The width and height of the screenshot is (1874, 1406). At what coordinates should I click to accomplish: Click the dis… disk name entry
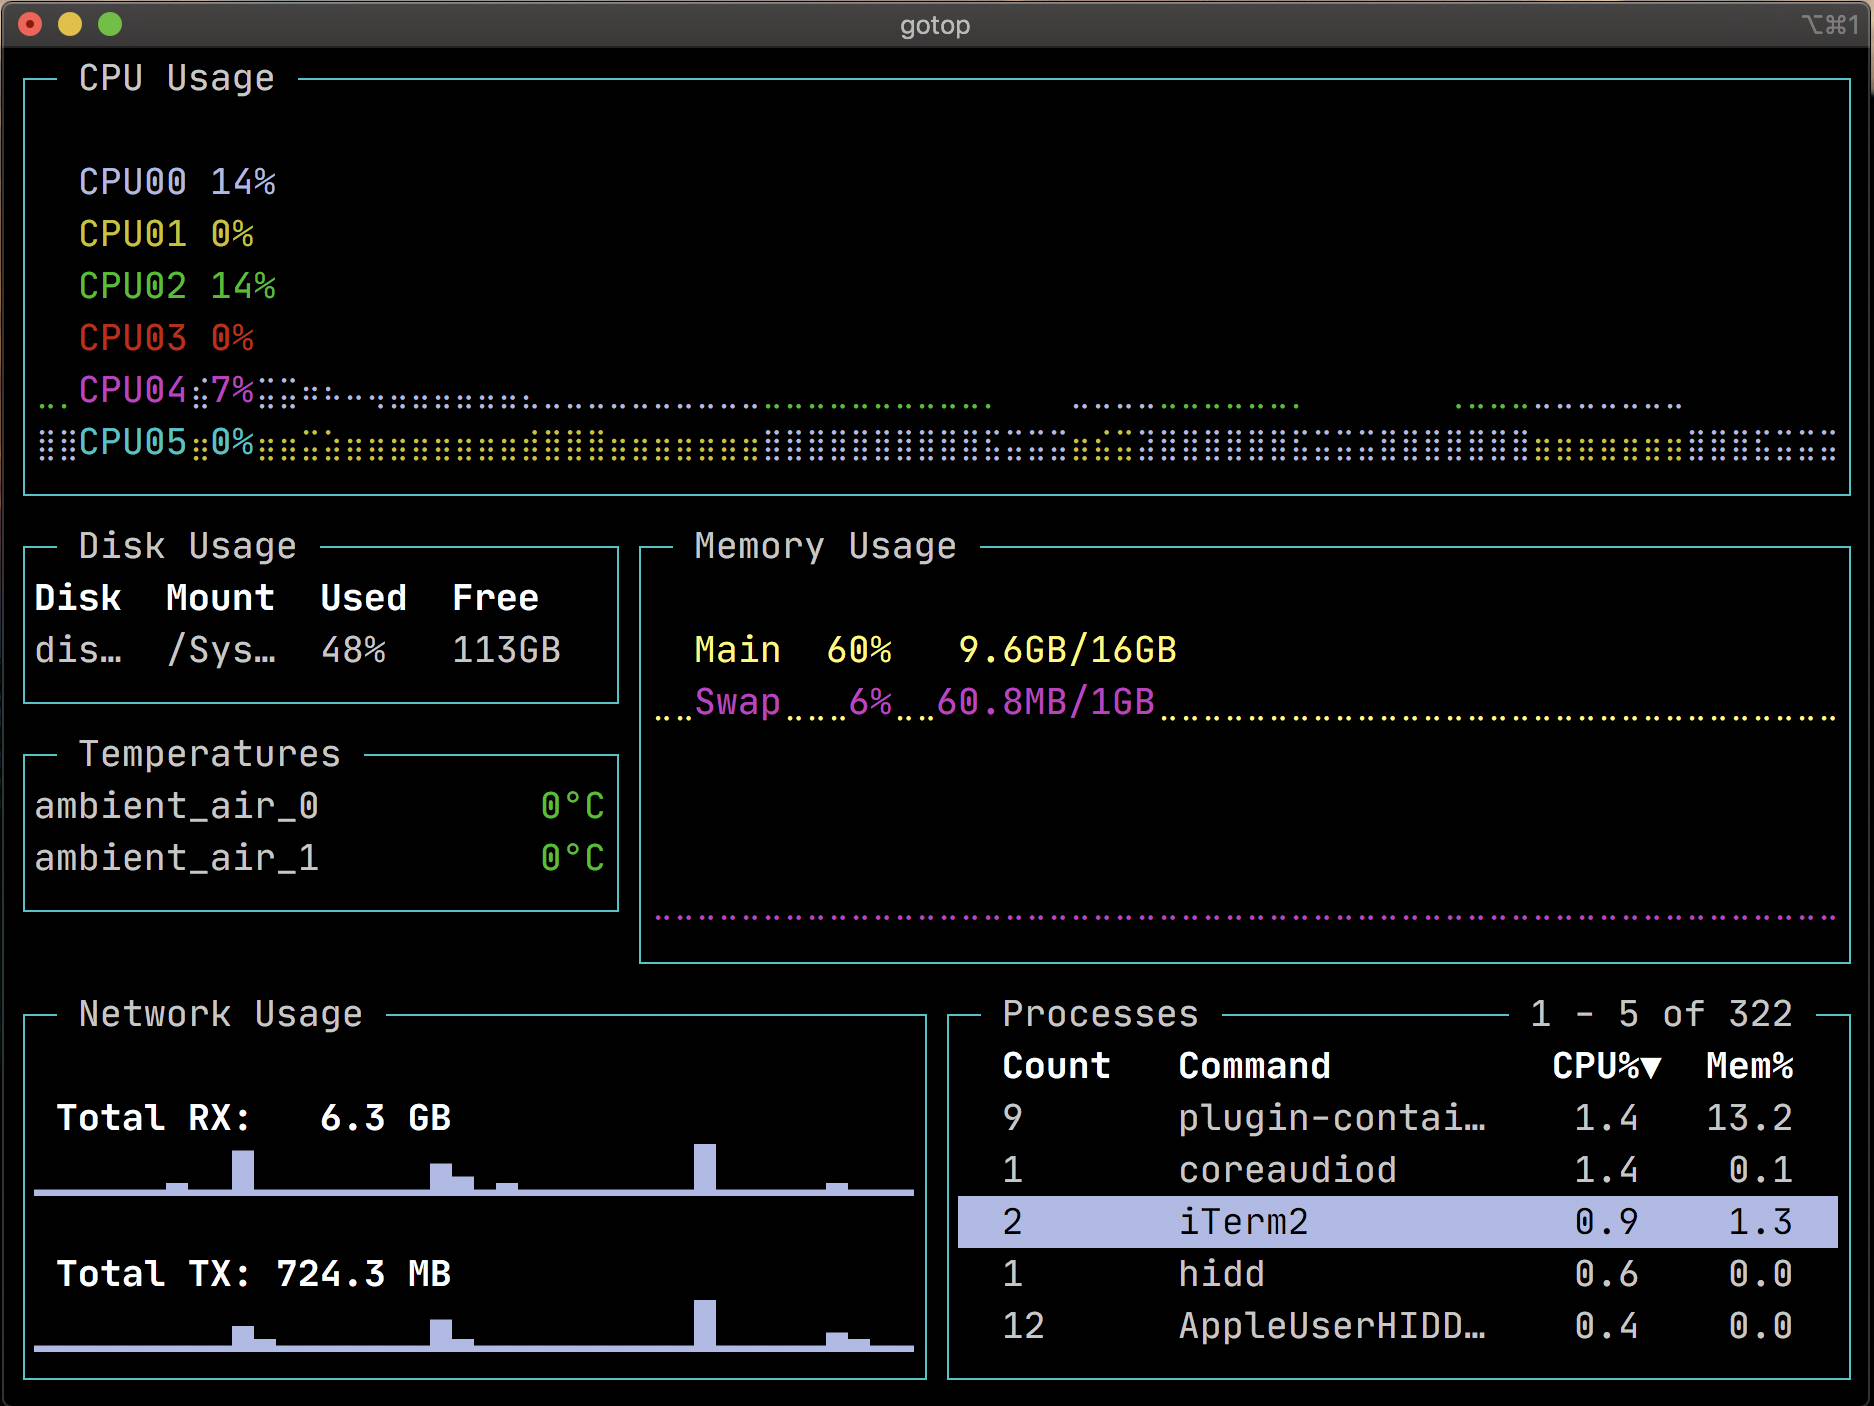tap(78, 650)
